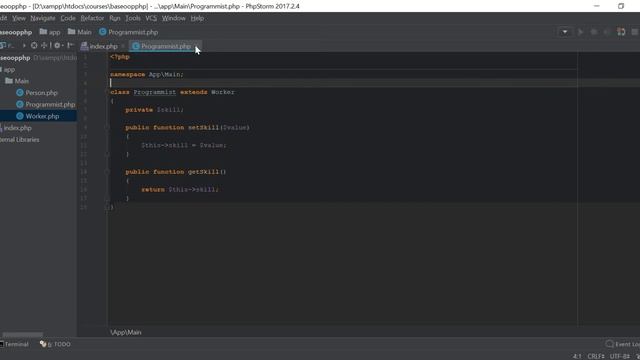Select index.php in project tree

click(x=18, y=128)
